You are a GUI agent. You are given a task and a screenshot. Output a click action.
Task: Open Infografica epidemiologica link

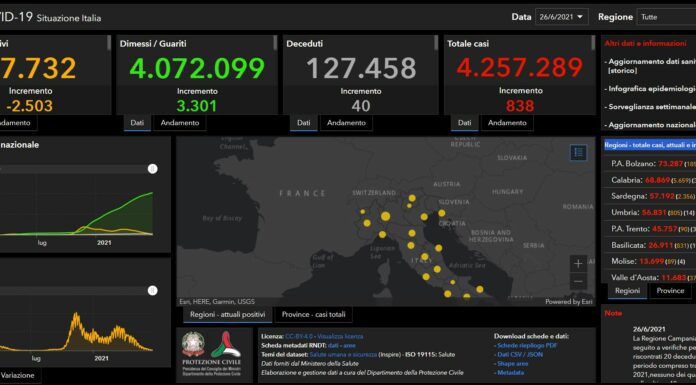pos(650,89)
